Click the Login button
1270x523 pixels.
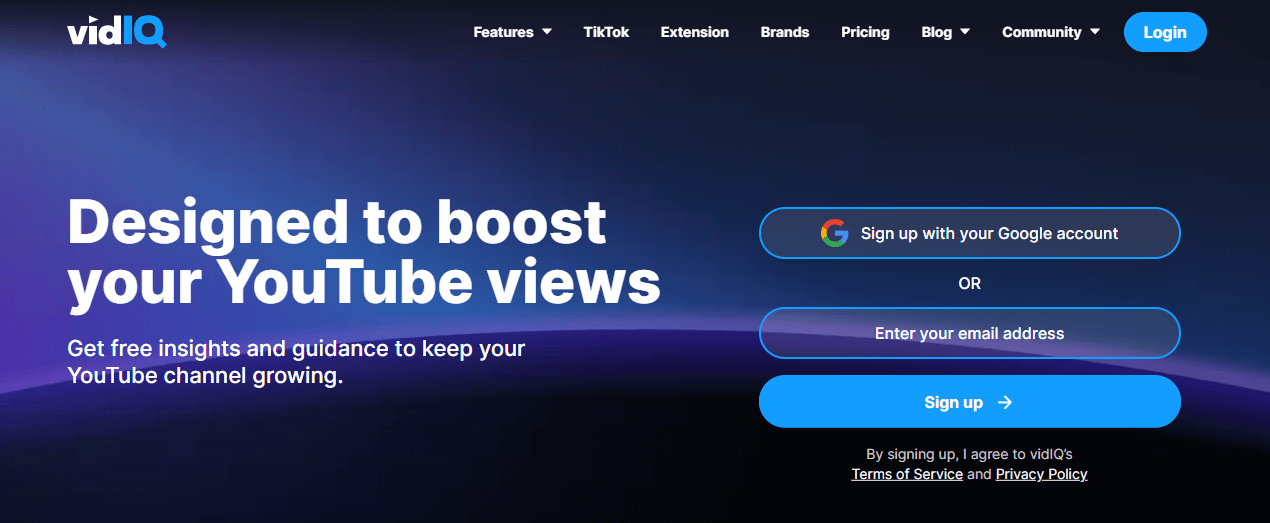[1165, 32]
